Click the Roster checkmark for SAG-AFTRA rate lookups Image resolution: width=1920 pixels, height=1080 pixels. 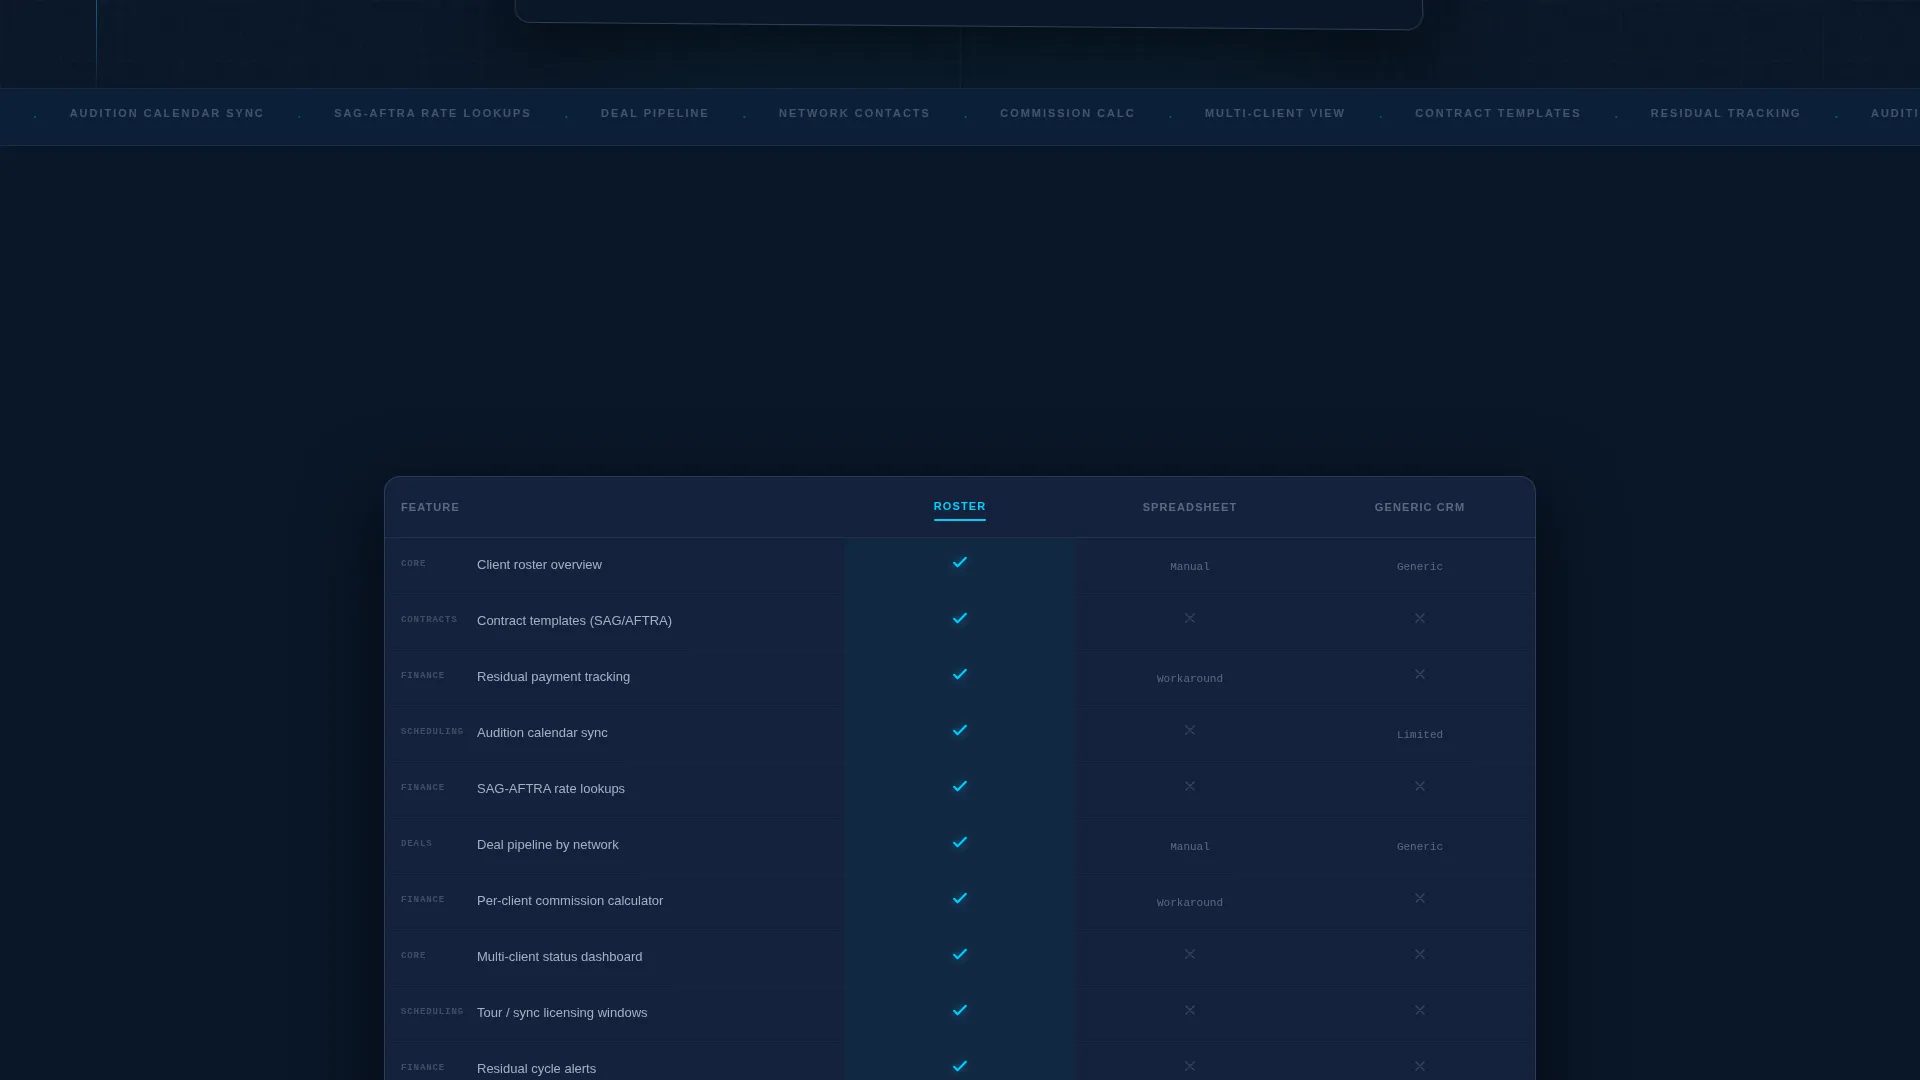[960, 786]
